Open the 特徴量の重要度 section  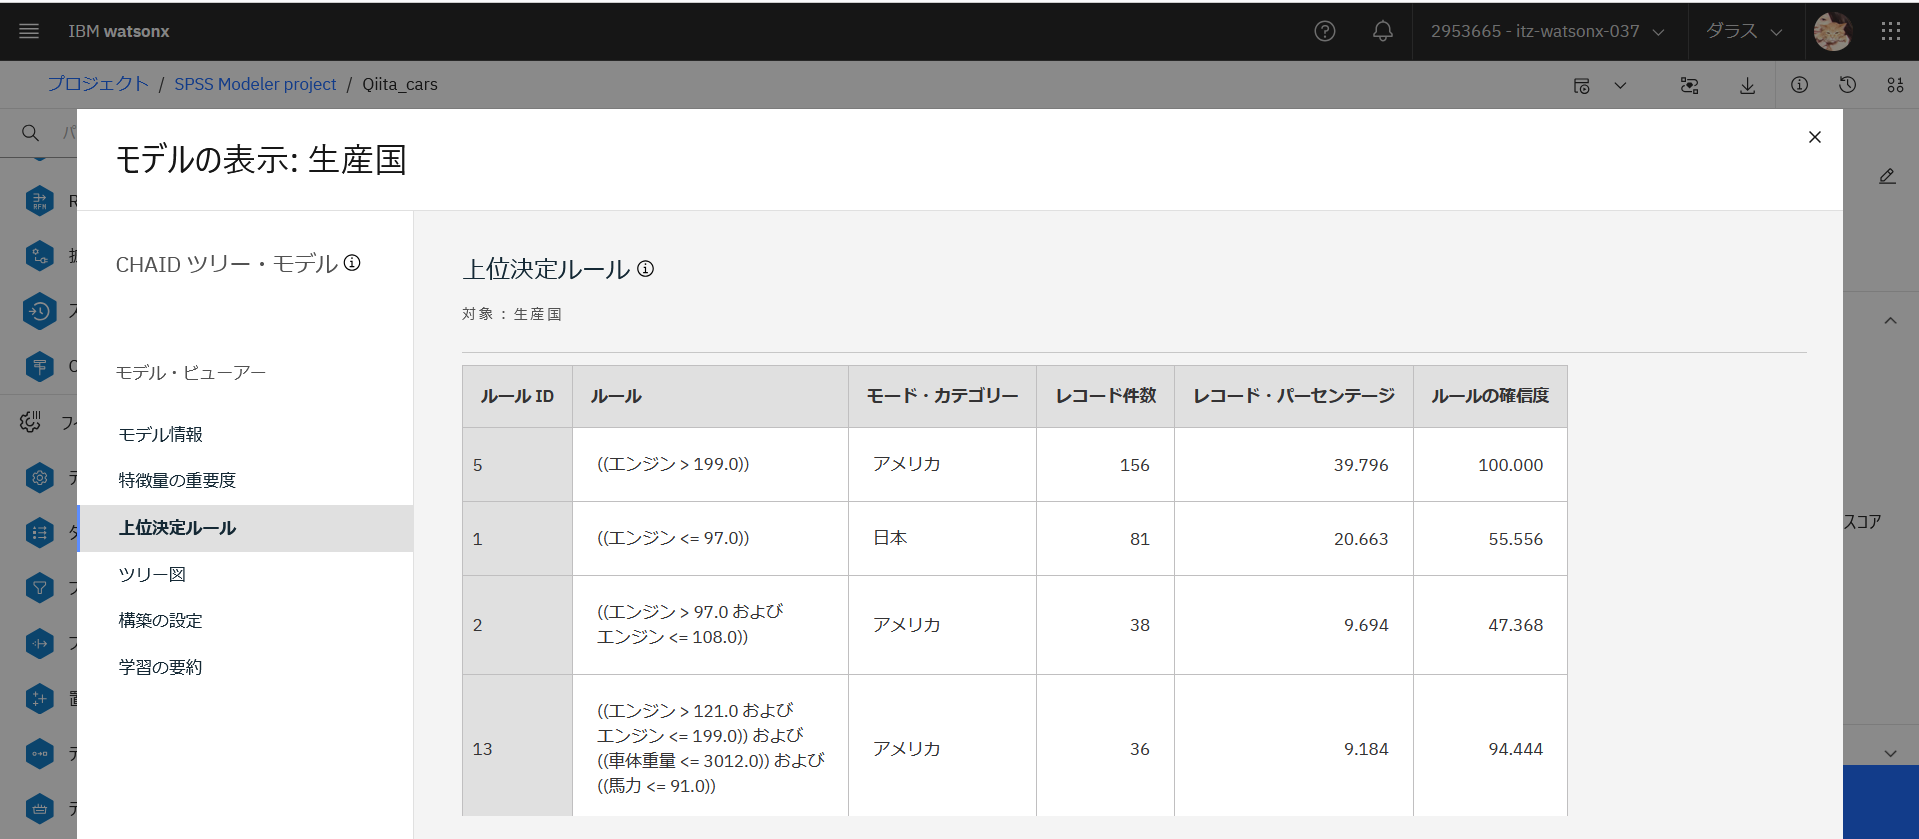(245, 481)
